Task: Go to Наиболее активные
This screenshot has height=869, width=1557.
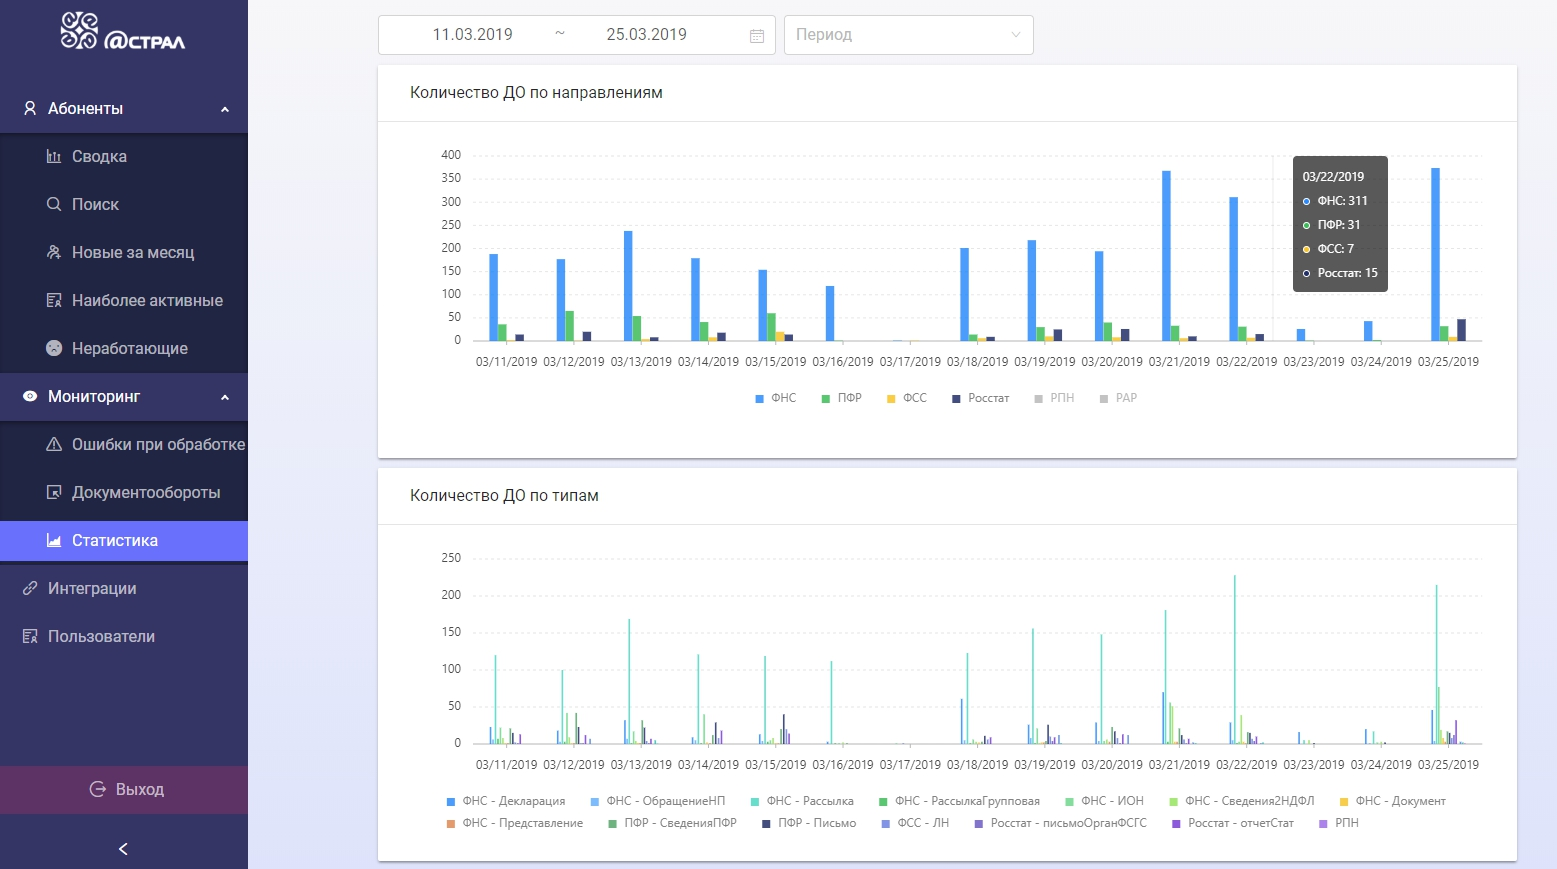Action: pos(124,300)
